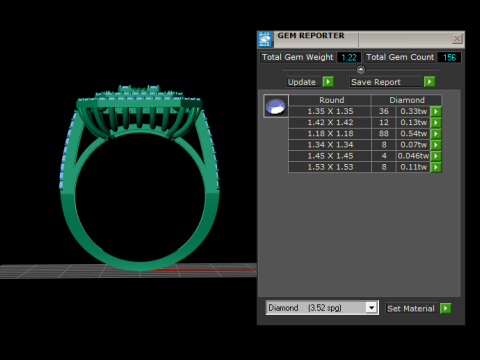480x360 pixels.
Task: Click green arrow on 1.18 X 1.18 row
Action: (436, 134)
